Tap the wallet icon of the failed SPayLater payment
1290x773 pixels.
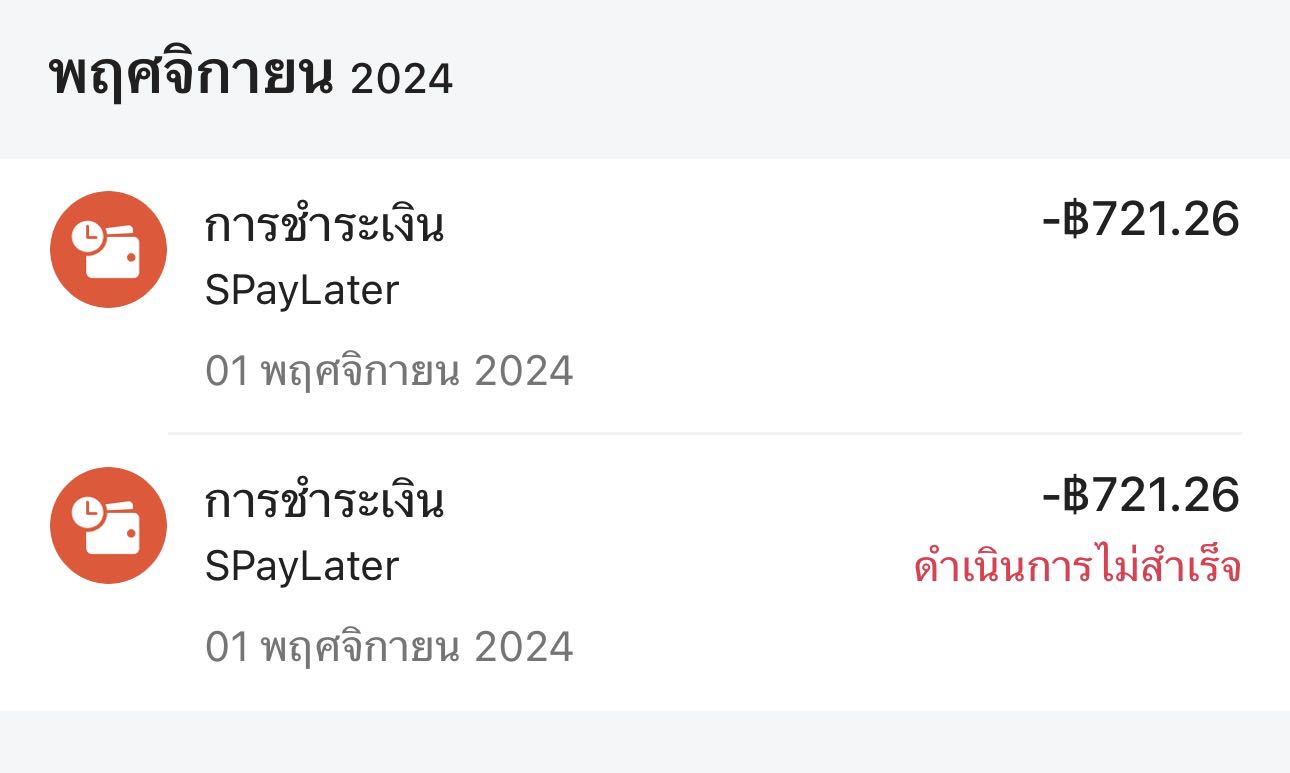tap(108, 526)
